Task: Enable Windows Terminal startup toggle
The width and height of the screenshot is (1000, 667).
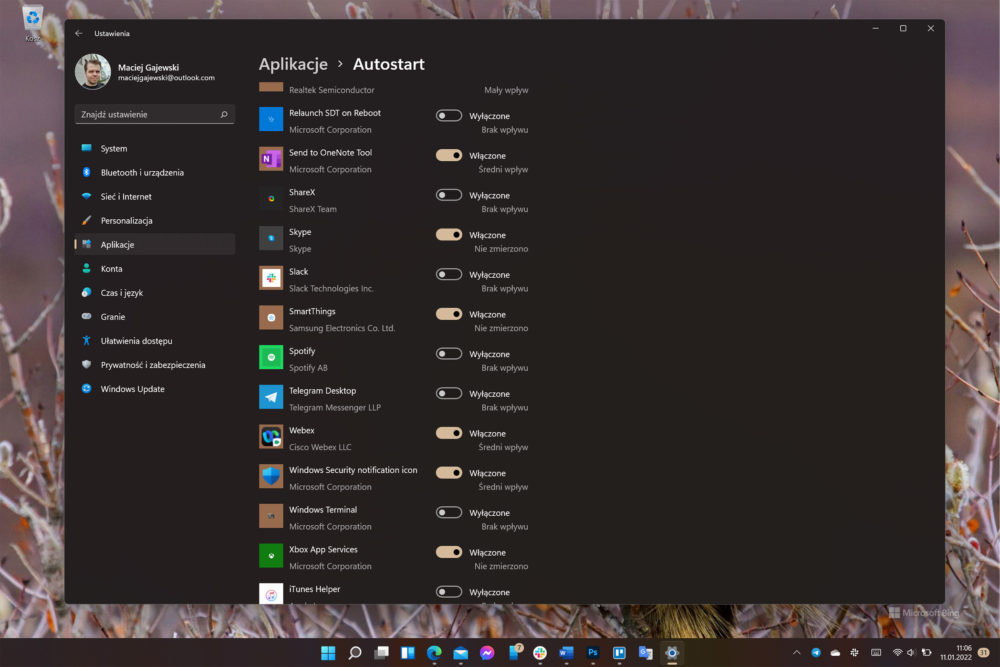Action: 448,512
